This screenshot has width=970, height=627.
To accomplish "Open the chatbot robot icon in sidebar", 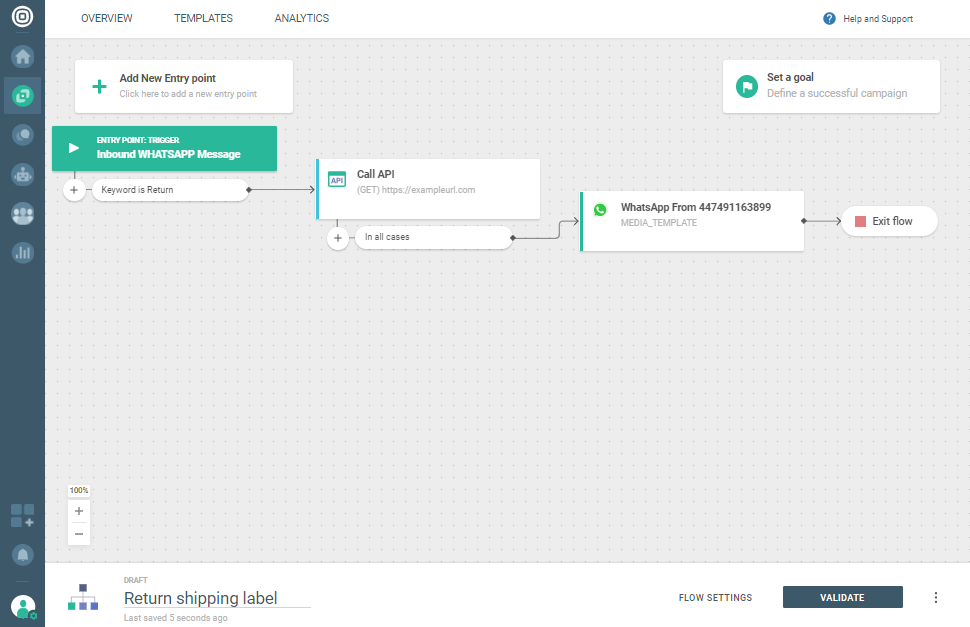I will [x=22, y=174].
